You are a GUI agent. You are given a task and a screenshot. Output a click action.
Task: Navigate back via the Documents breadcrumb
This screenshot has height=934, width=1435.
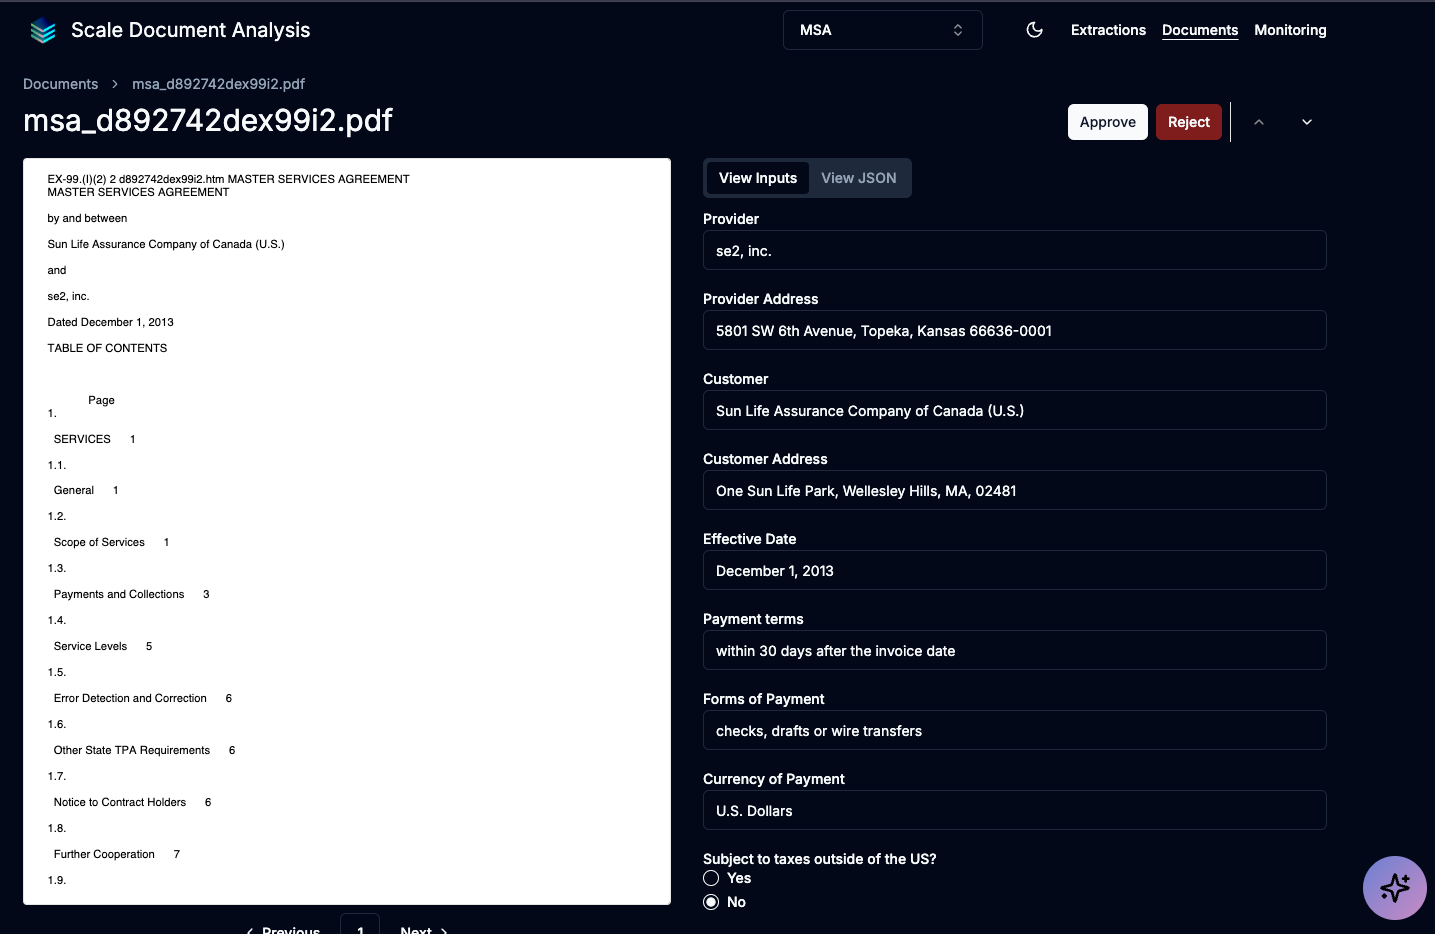pyautogui.click(x=60, y=84)
